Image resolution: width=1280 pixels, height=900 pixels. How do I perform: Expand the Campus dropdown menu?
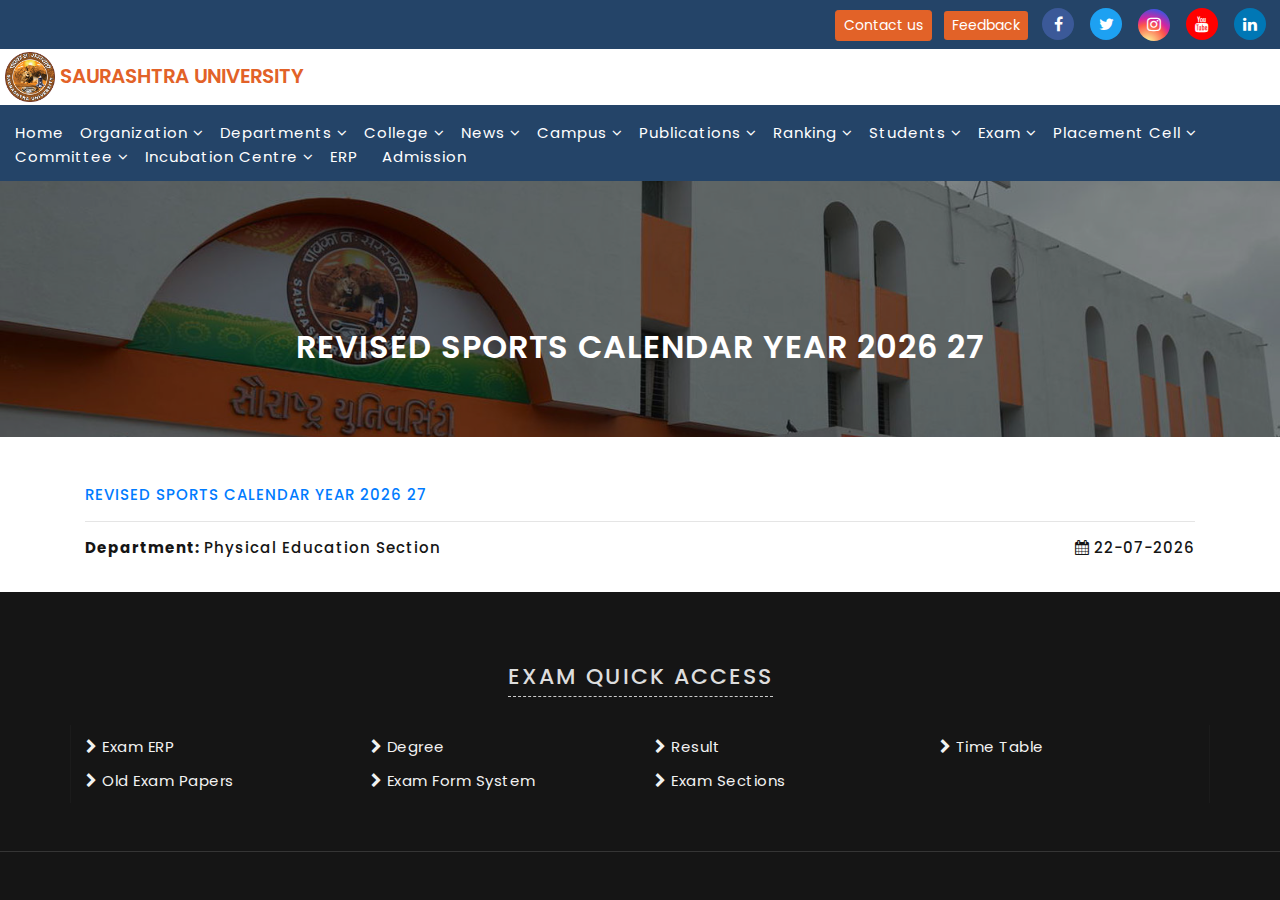click(x=579, y=133)
